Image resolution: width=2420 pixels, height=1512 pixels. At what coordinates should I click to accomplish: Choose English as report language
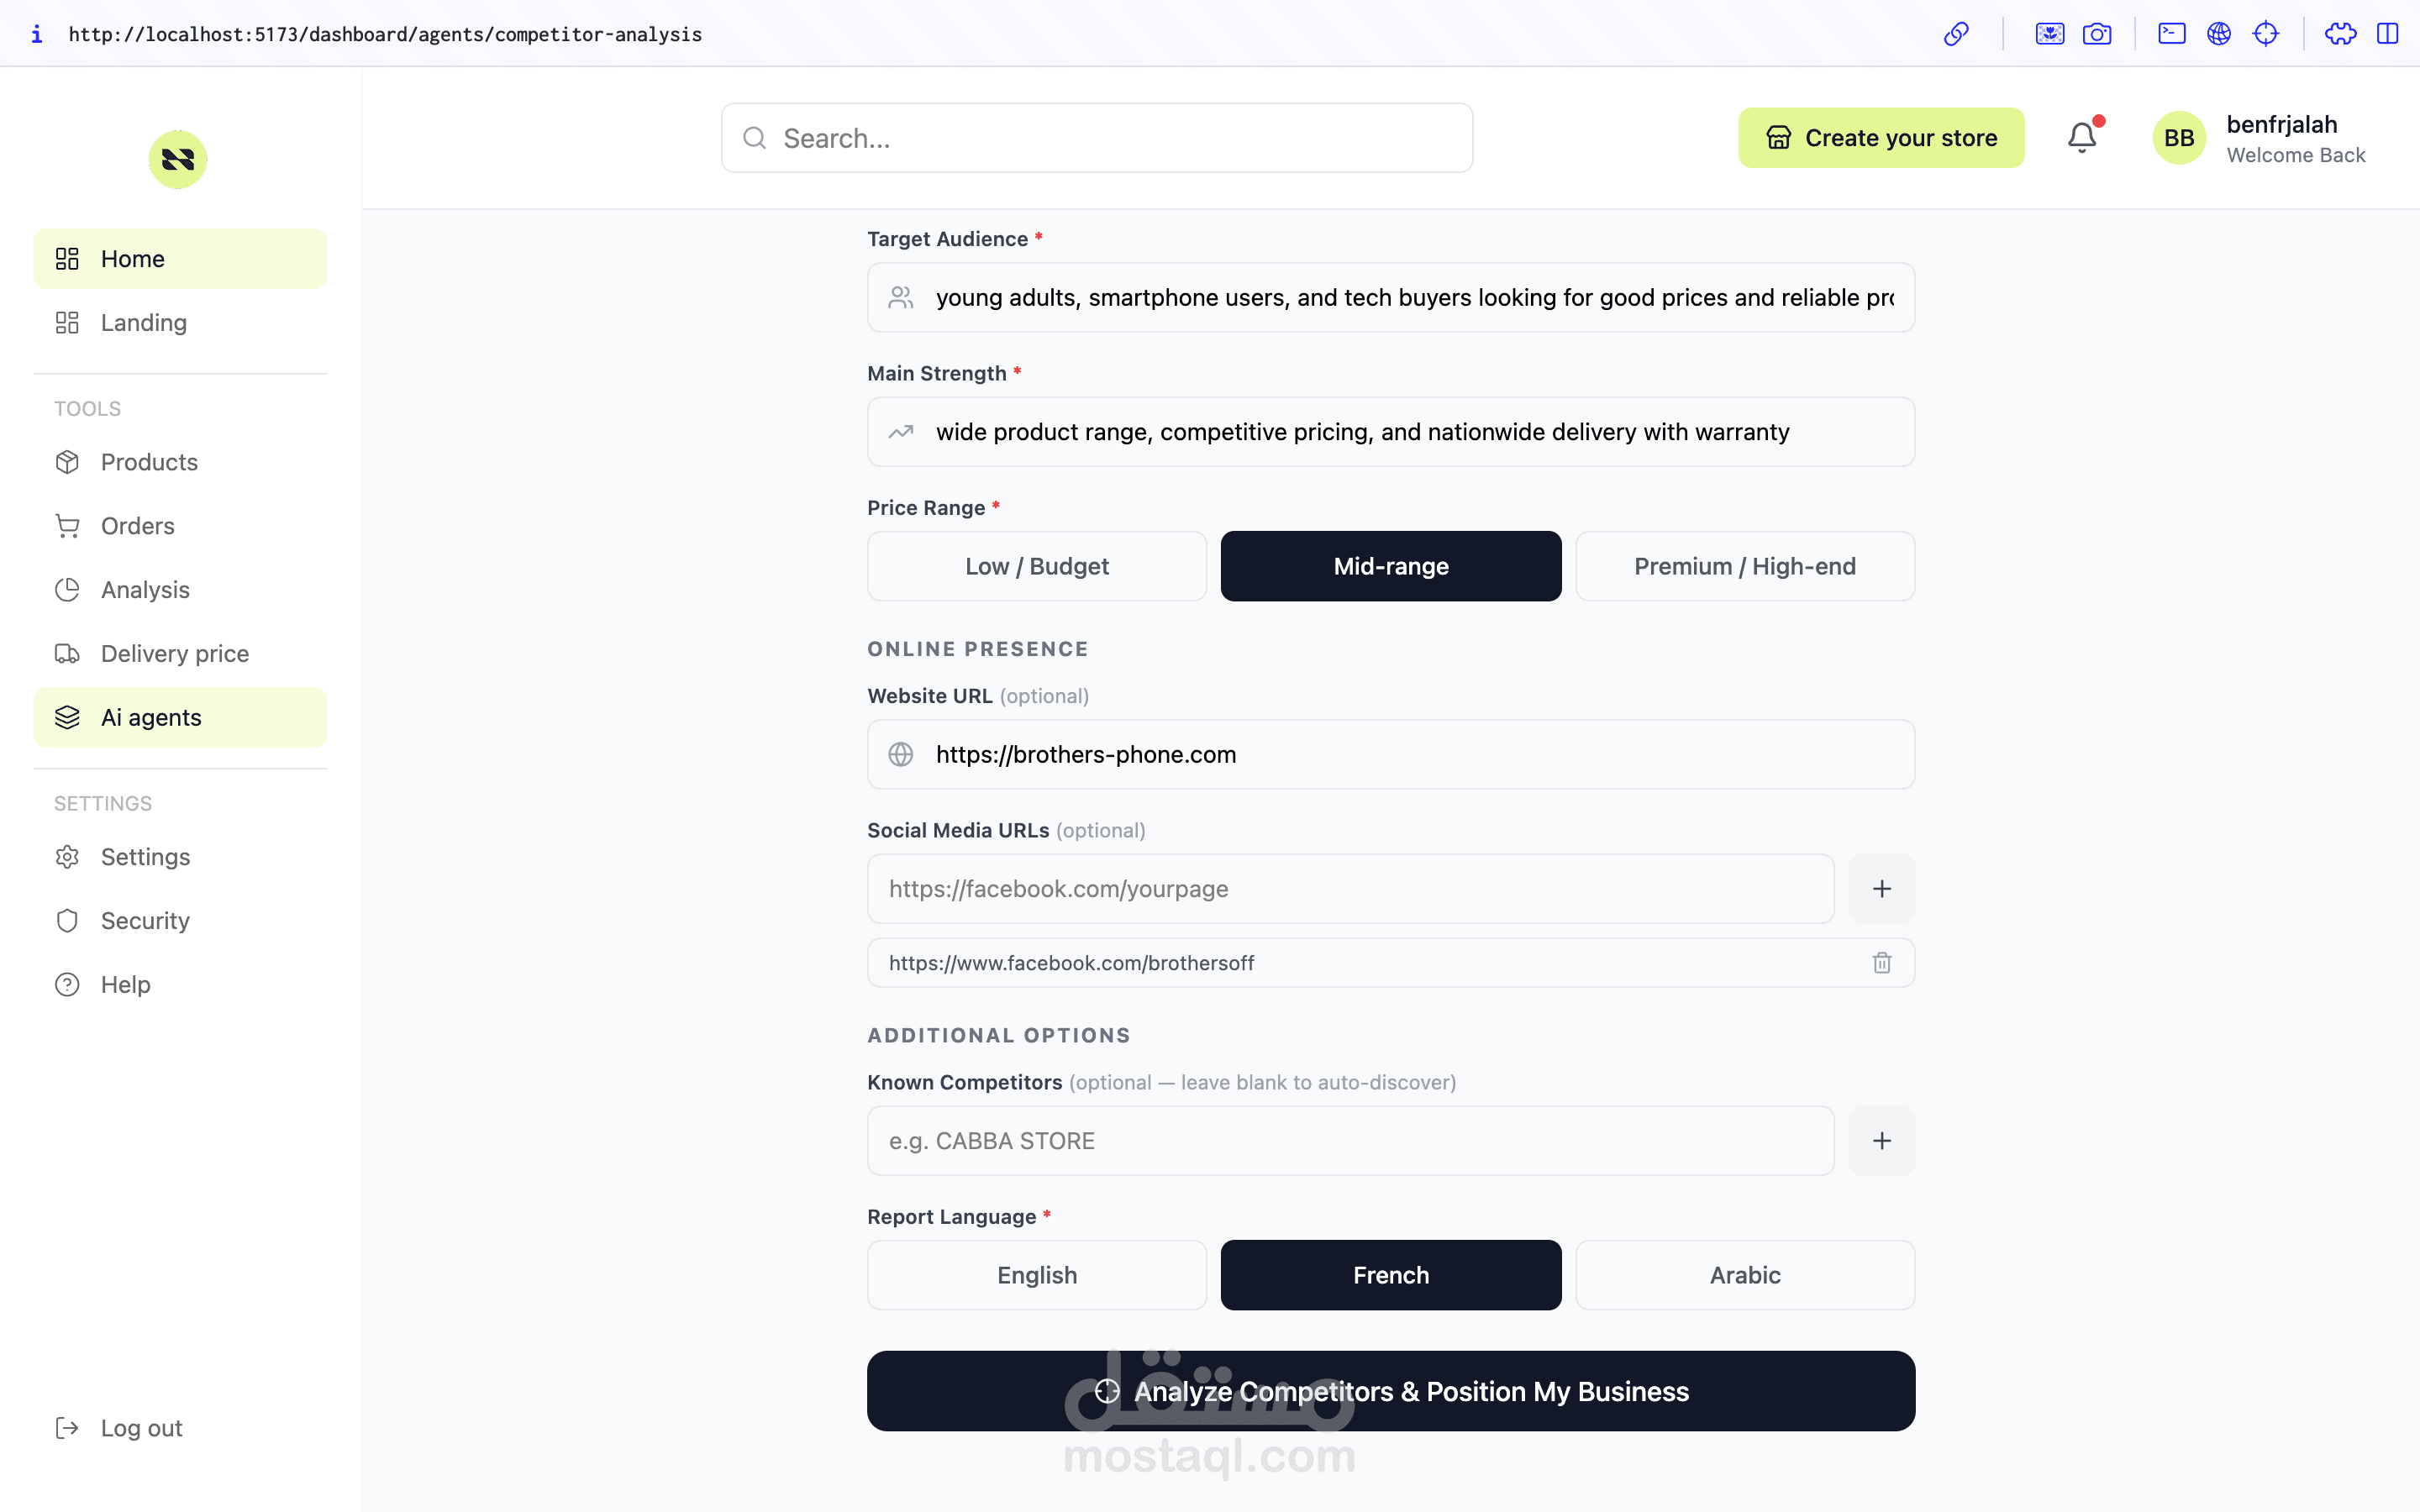click(1037, 1275)
